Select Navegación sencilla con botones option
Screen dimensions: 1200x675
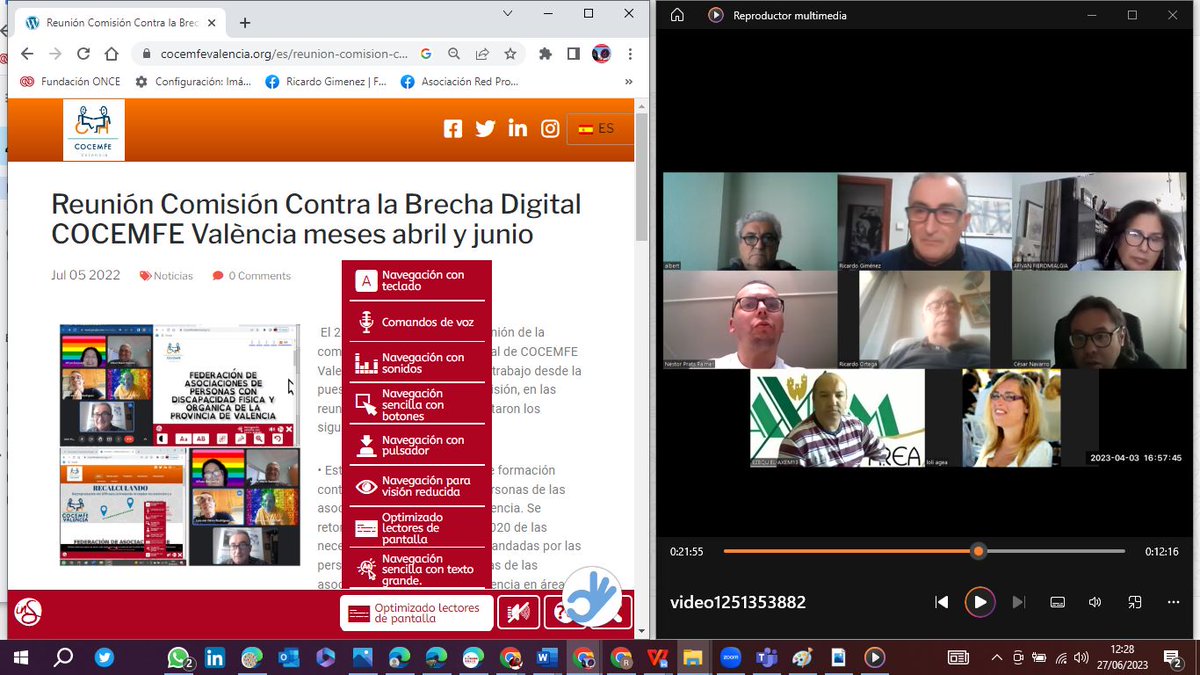tap(417, 404)
